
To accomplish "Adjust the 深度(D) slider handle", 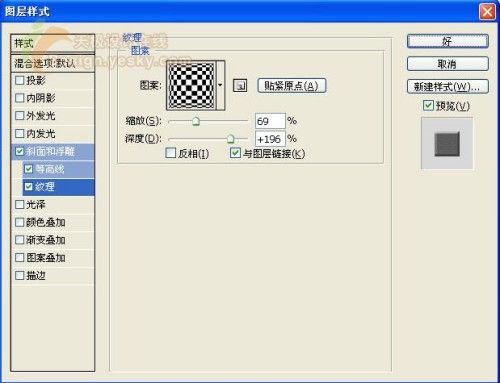I will coord(230,138).
